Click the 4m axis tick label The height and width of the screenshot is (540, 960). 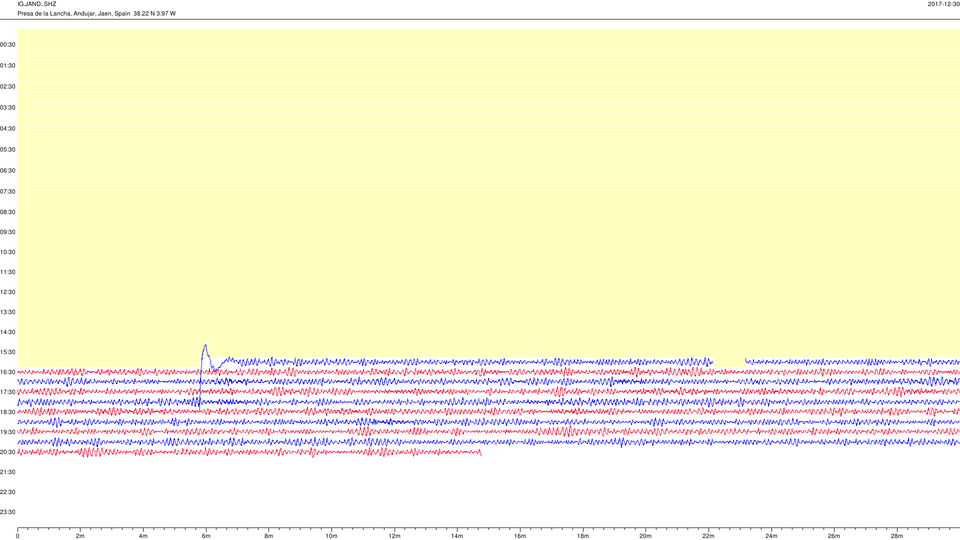click(143, 536)
